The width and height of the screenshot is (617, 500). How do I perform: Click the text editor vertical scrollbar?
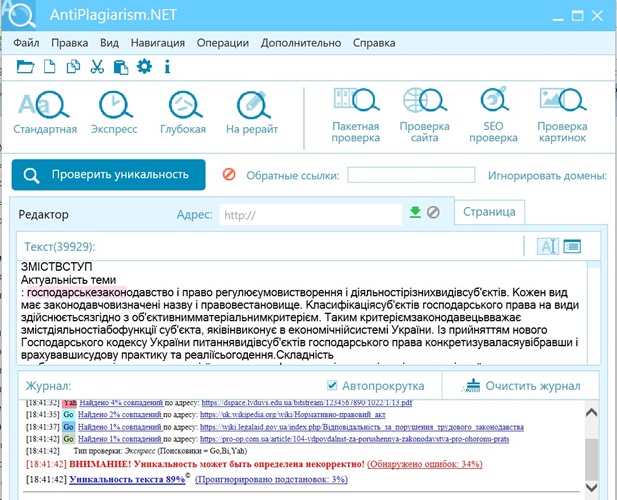[x=594, y=313]
